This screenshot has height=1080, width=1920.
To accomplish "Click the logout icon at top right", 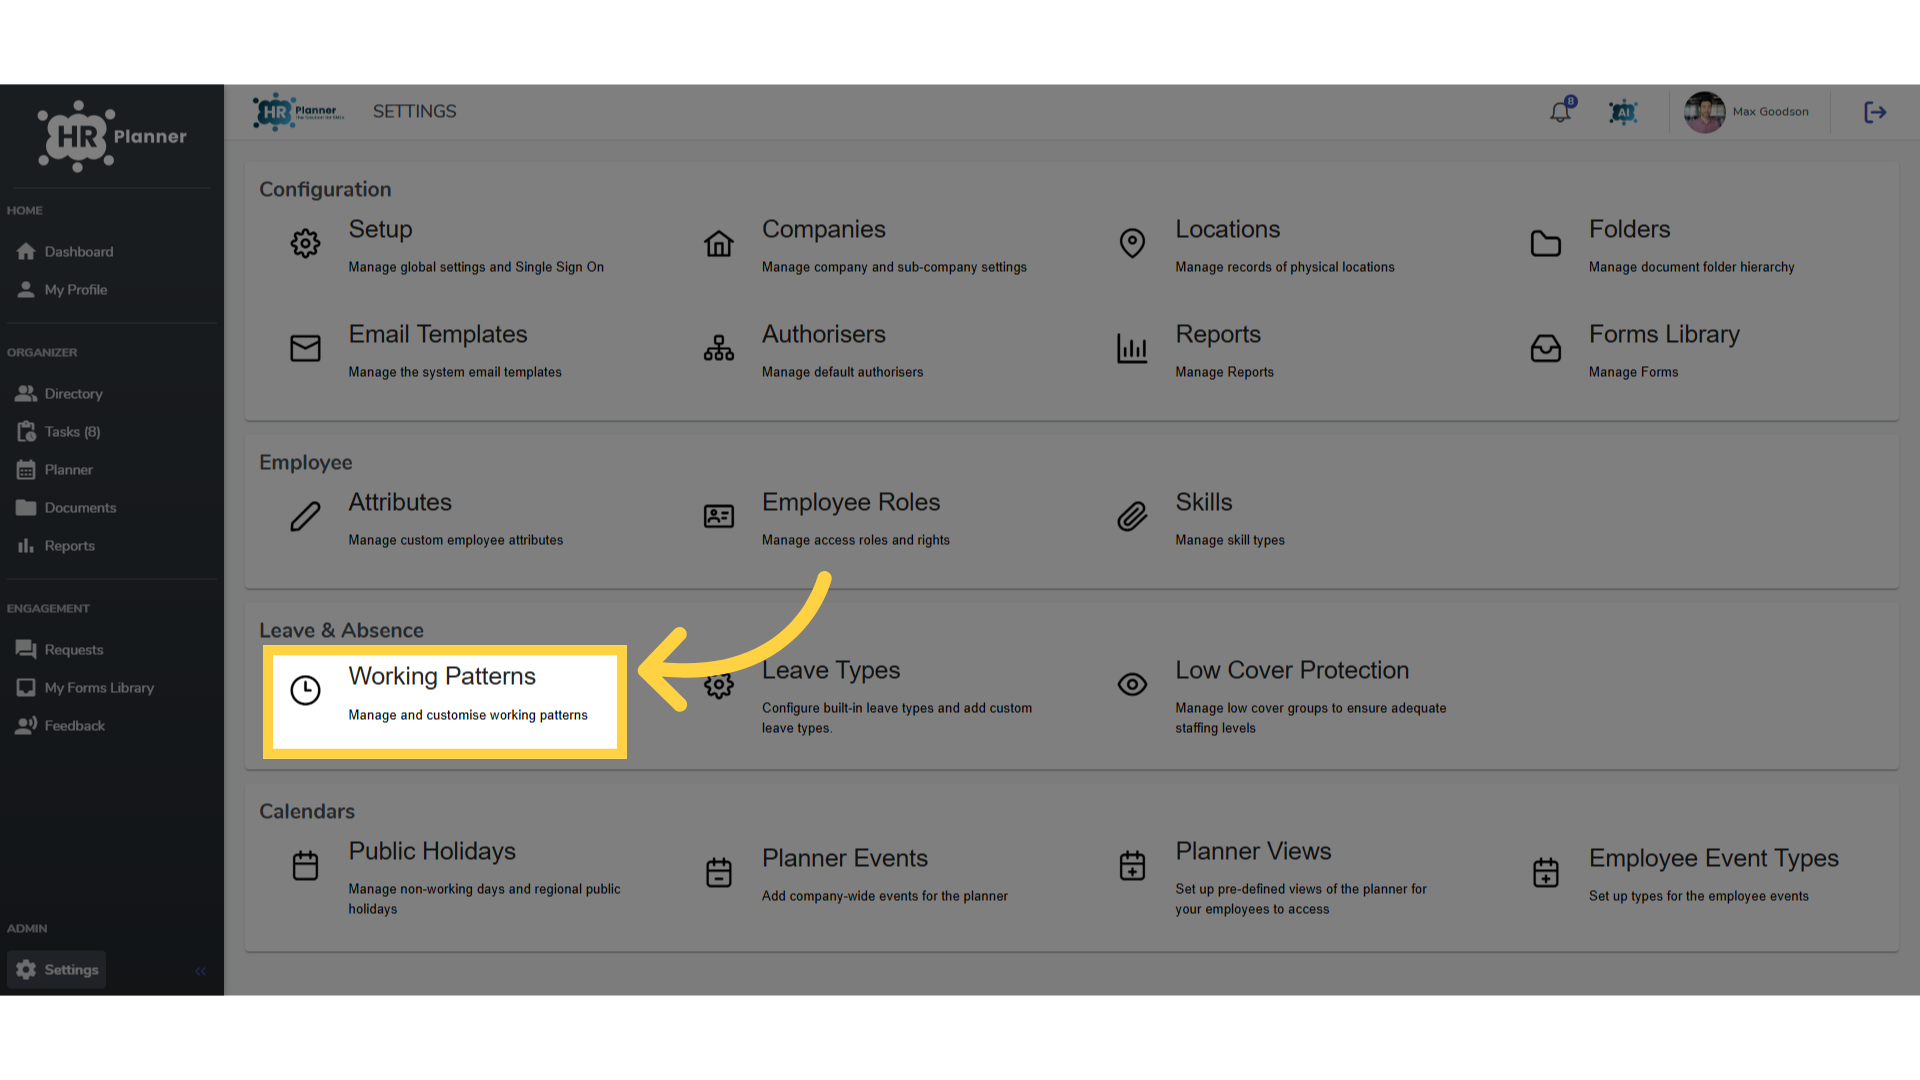I will tap(1875, 112).
